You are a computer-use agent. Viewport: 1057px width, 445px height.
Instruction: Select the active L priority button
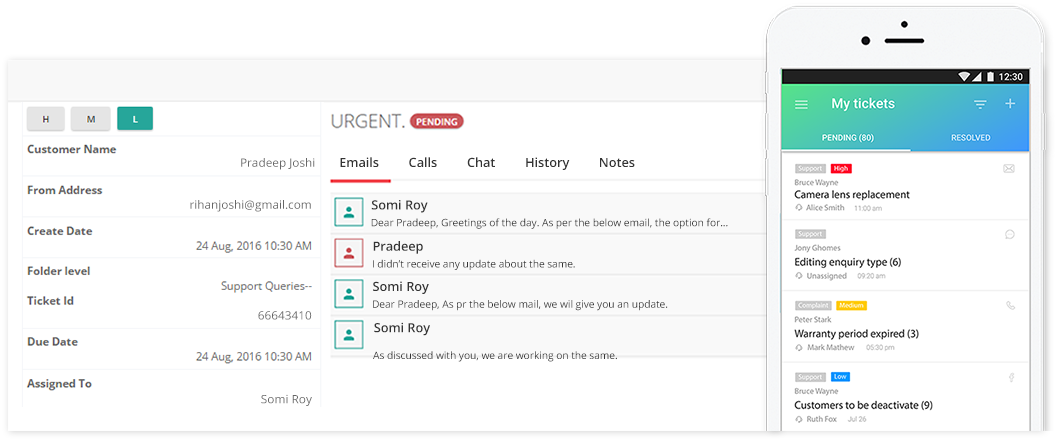click(135, 119)
